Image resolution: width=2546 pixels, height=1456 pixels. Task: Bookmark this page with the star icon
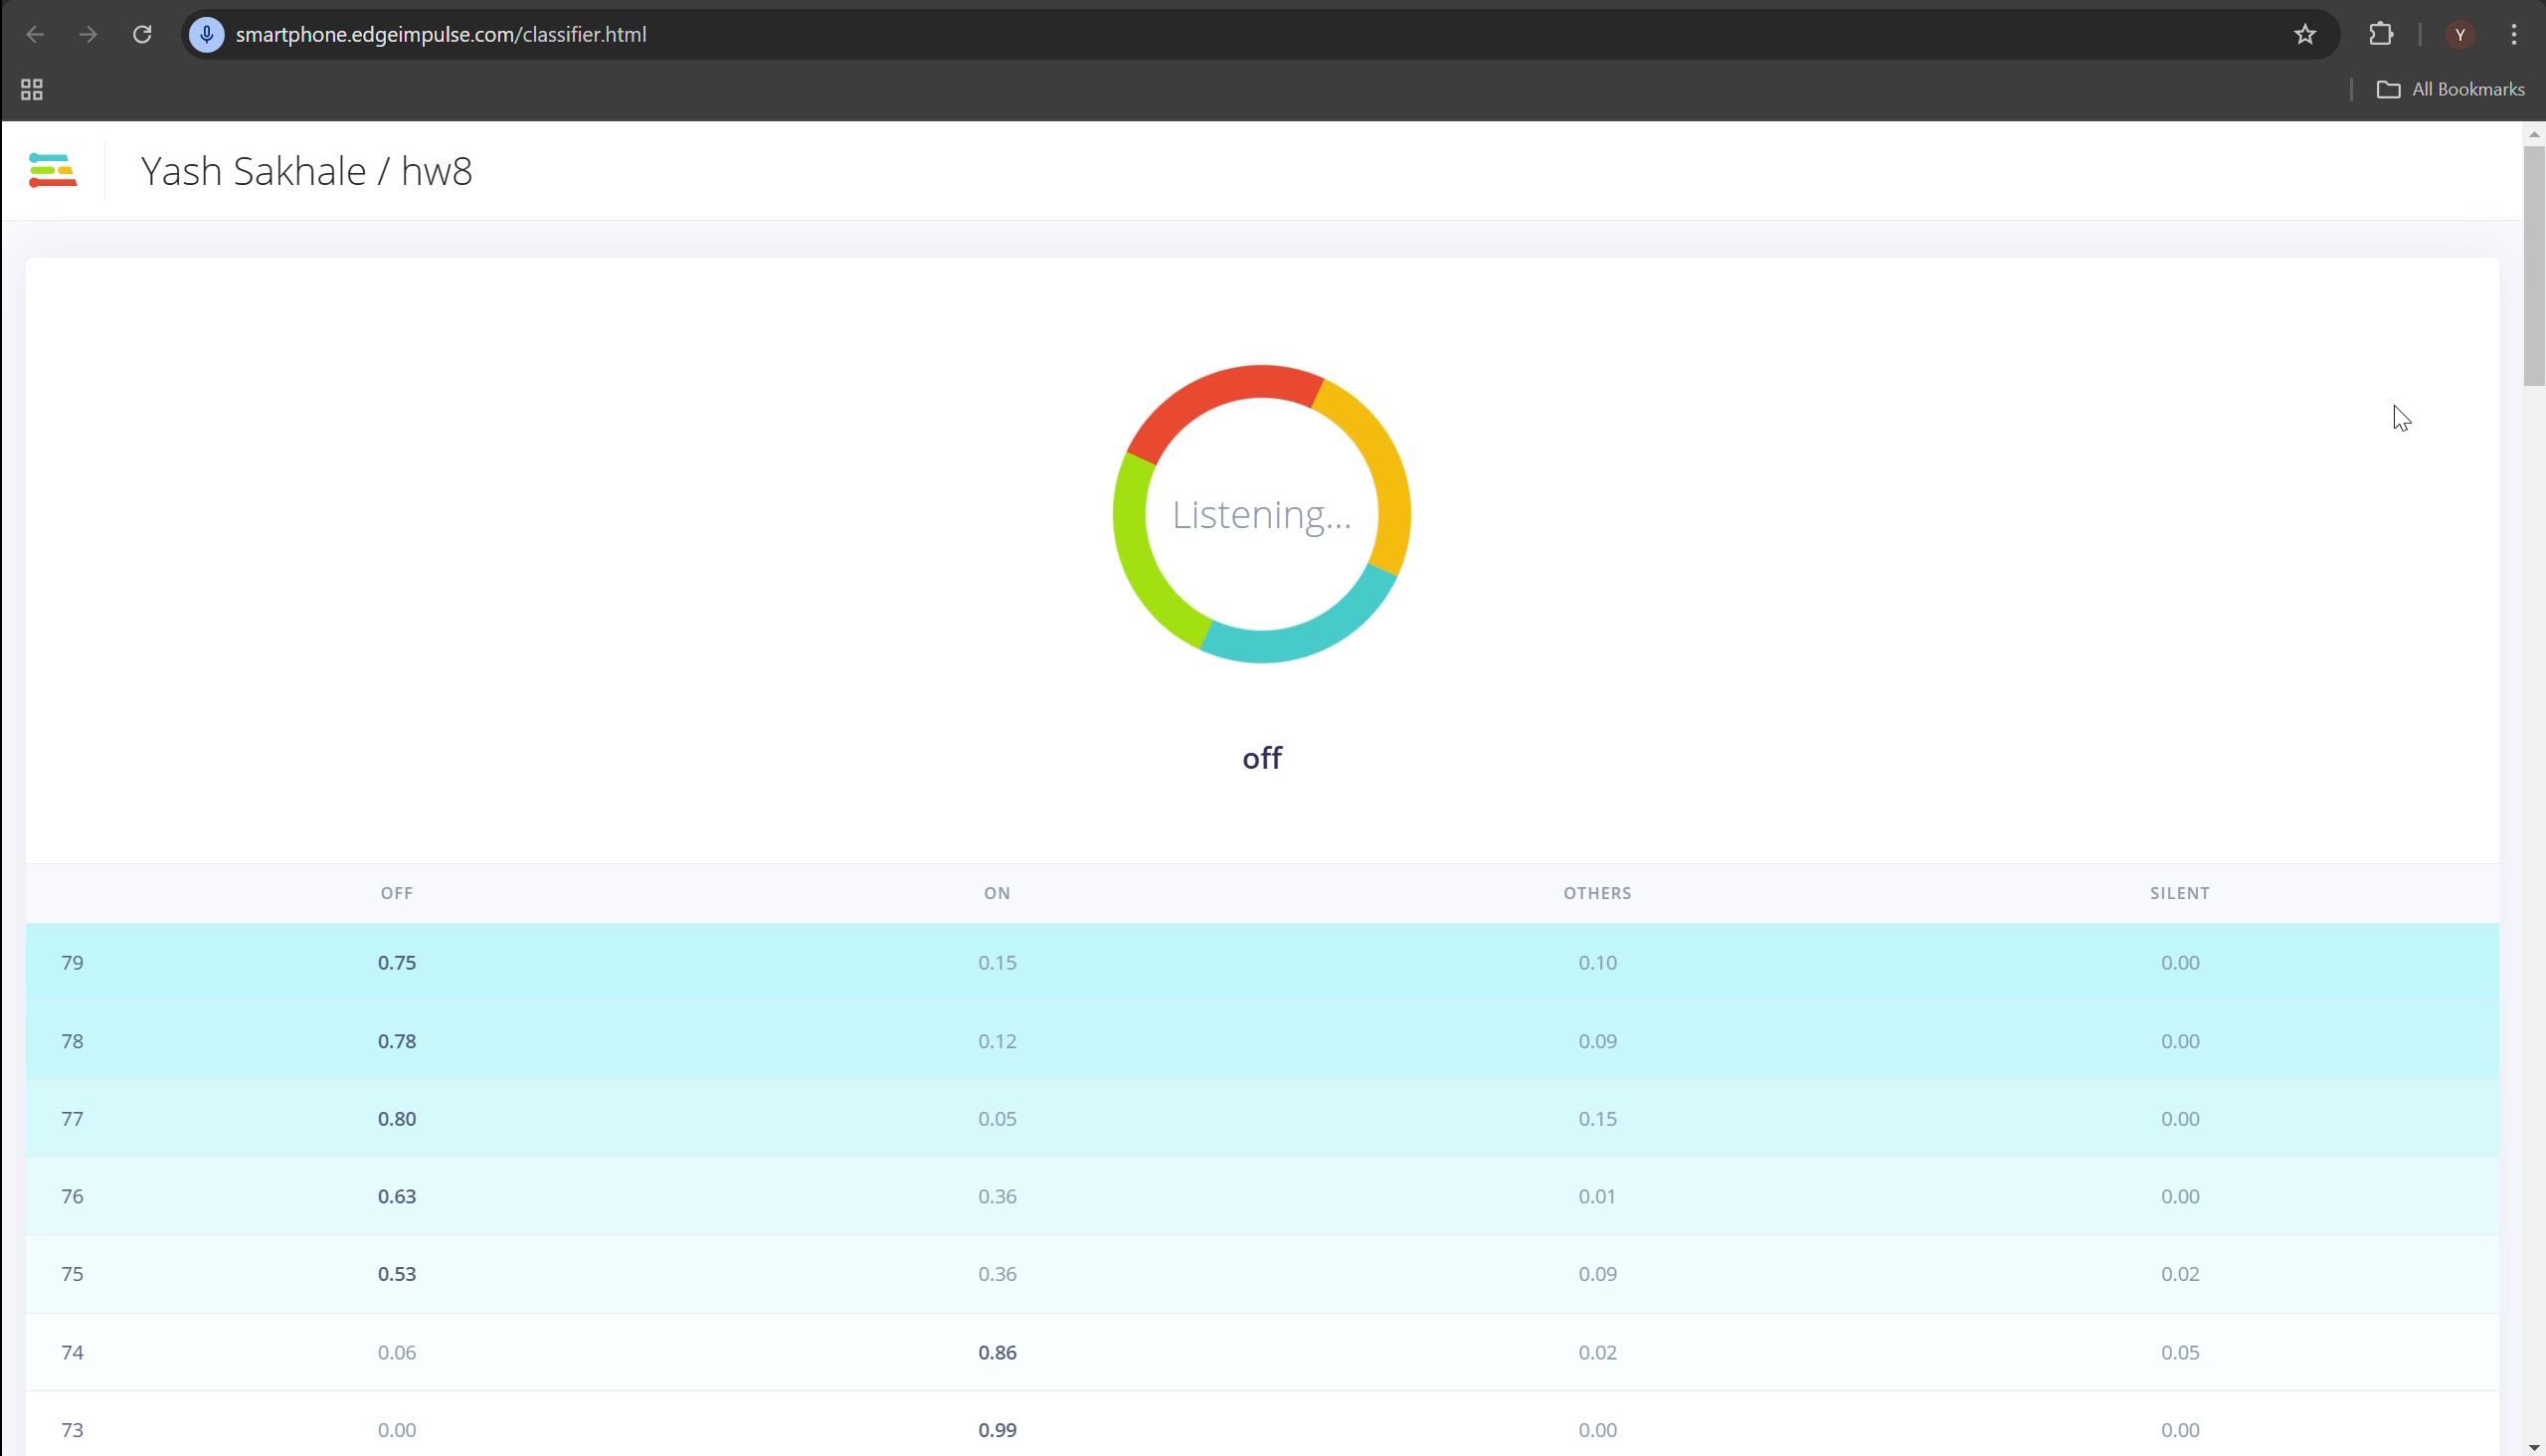2305,35
